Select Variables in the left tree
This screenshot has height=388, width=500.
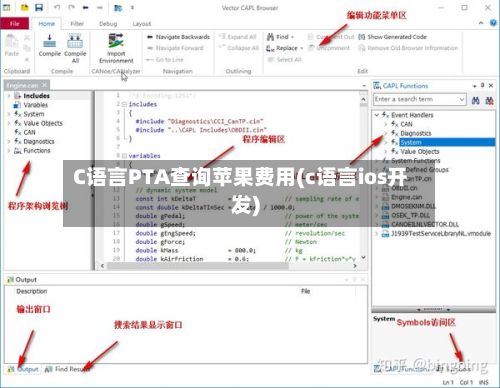(x=35, y=105)
